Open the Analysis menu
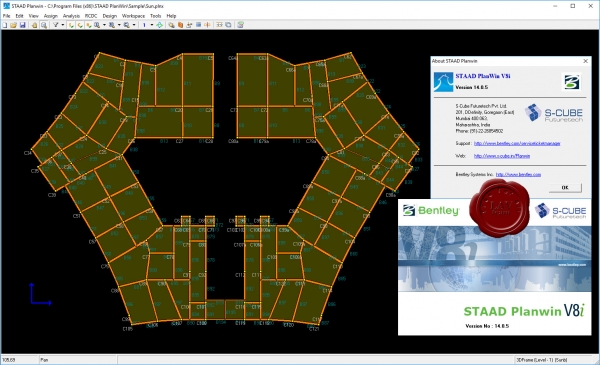Screen dimensions: 600x365 pyautogui.click(x=71, y=16)
